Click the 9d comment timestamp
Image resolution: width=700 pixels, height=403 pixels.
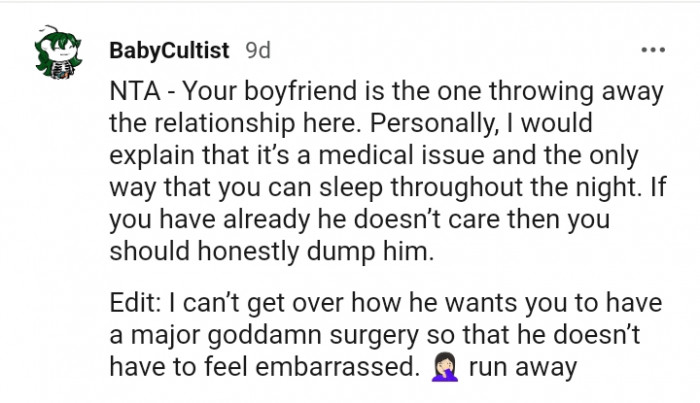[x=258, y=49]
